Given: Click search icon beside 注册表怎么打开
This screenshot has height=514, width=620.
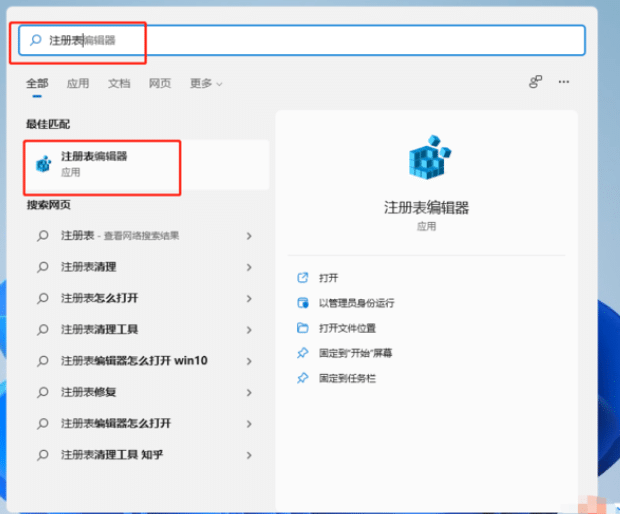Looking at the screenshot, I should [x=43, y=299].
